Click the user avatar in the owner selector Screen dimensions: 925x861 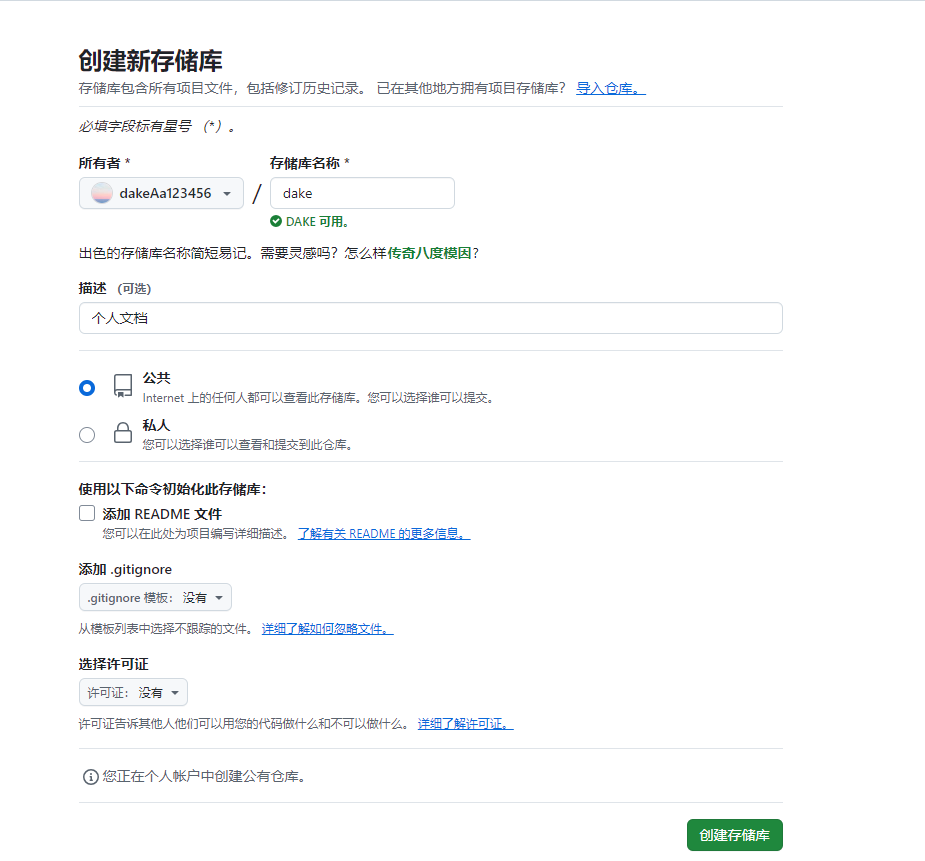click(x=101, y=193)
